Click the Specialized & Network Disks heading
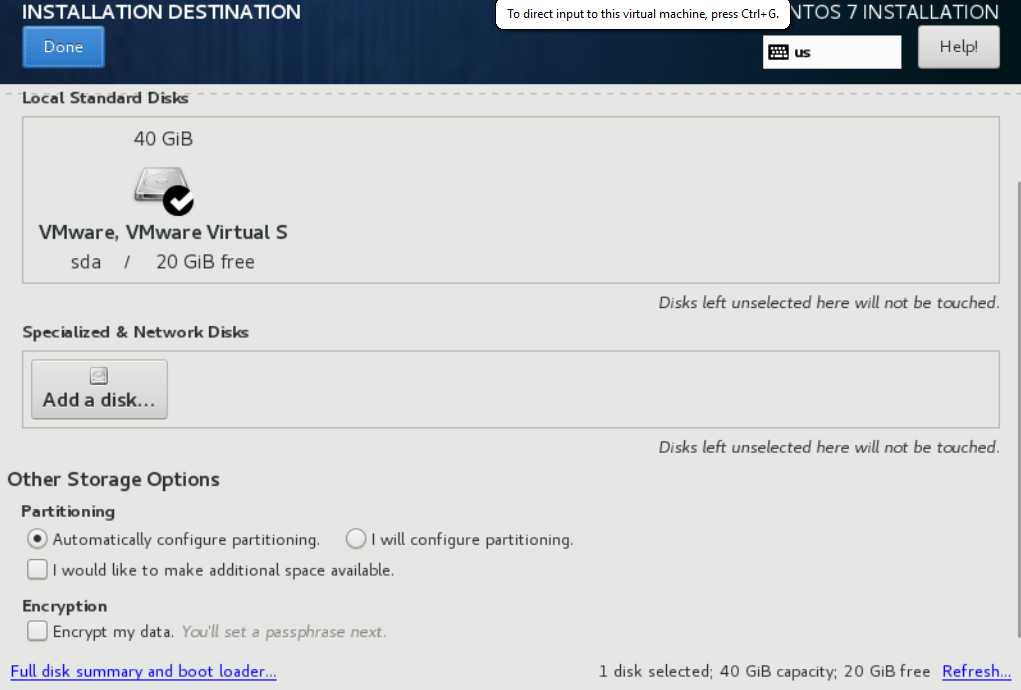1021x690 pixels. pos(135,332)
